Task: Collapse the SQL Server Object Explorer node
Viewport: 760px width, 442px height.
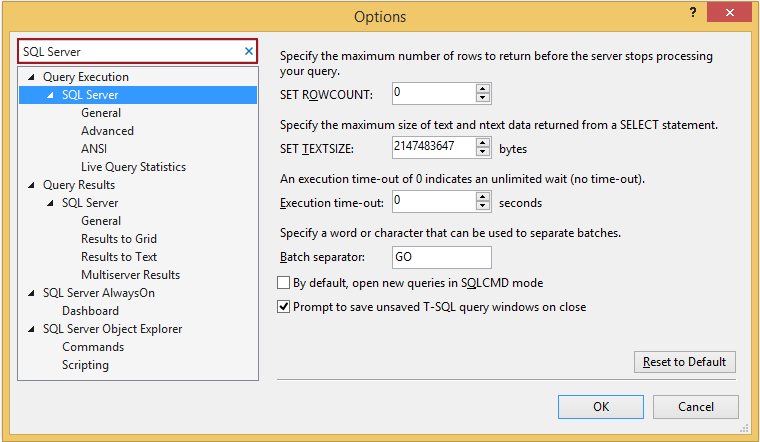Action: pos(32,329)
